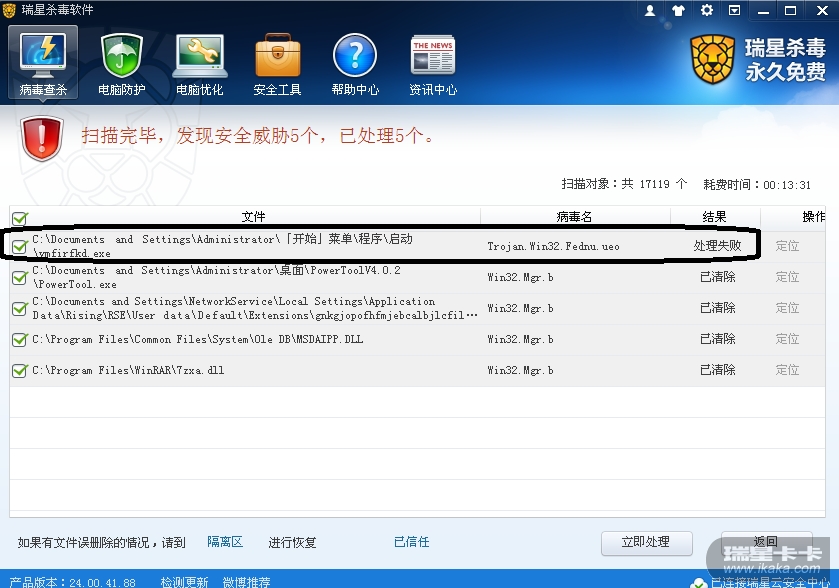The width and height of the screenshot is (839, 588).
Task: Open the 电脑优化 wrench laptop icon
Action: [200, 63]
